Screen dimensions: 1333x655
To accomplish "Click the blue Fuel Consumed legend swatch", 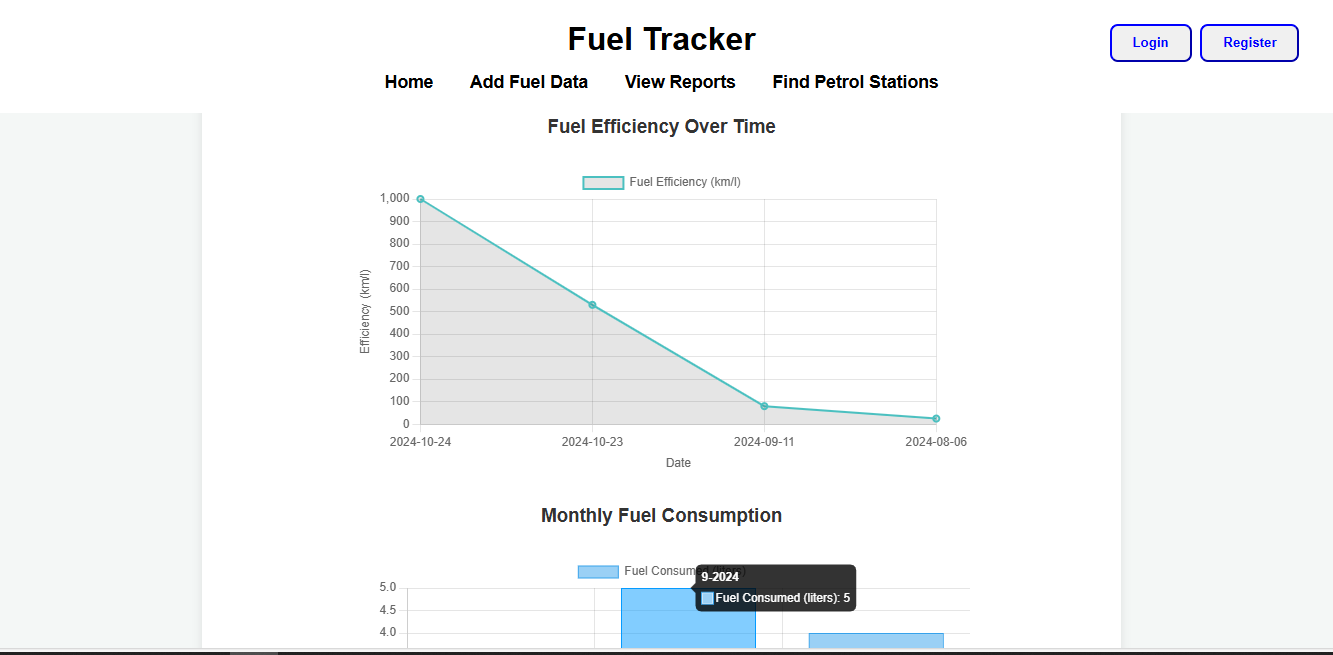I will [598, 571].
